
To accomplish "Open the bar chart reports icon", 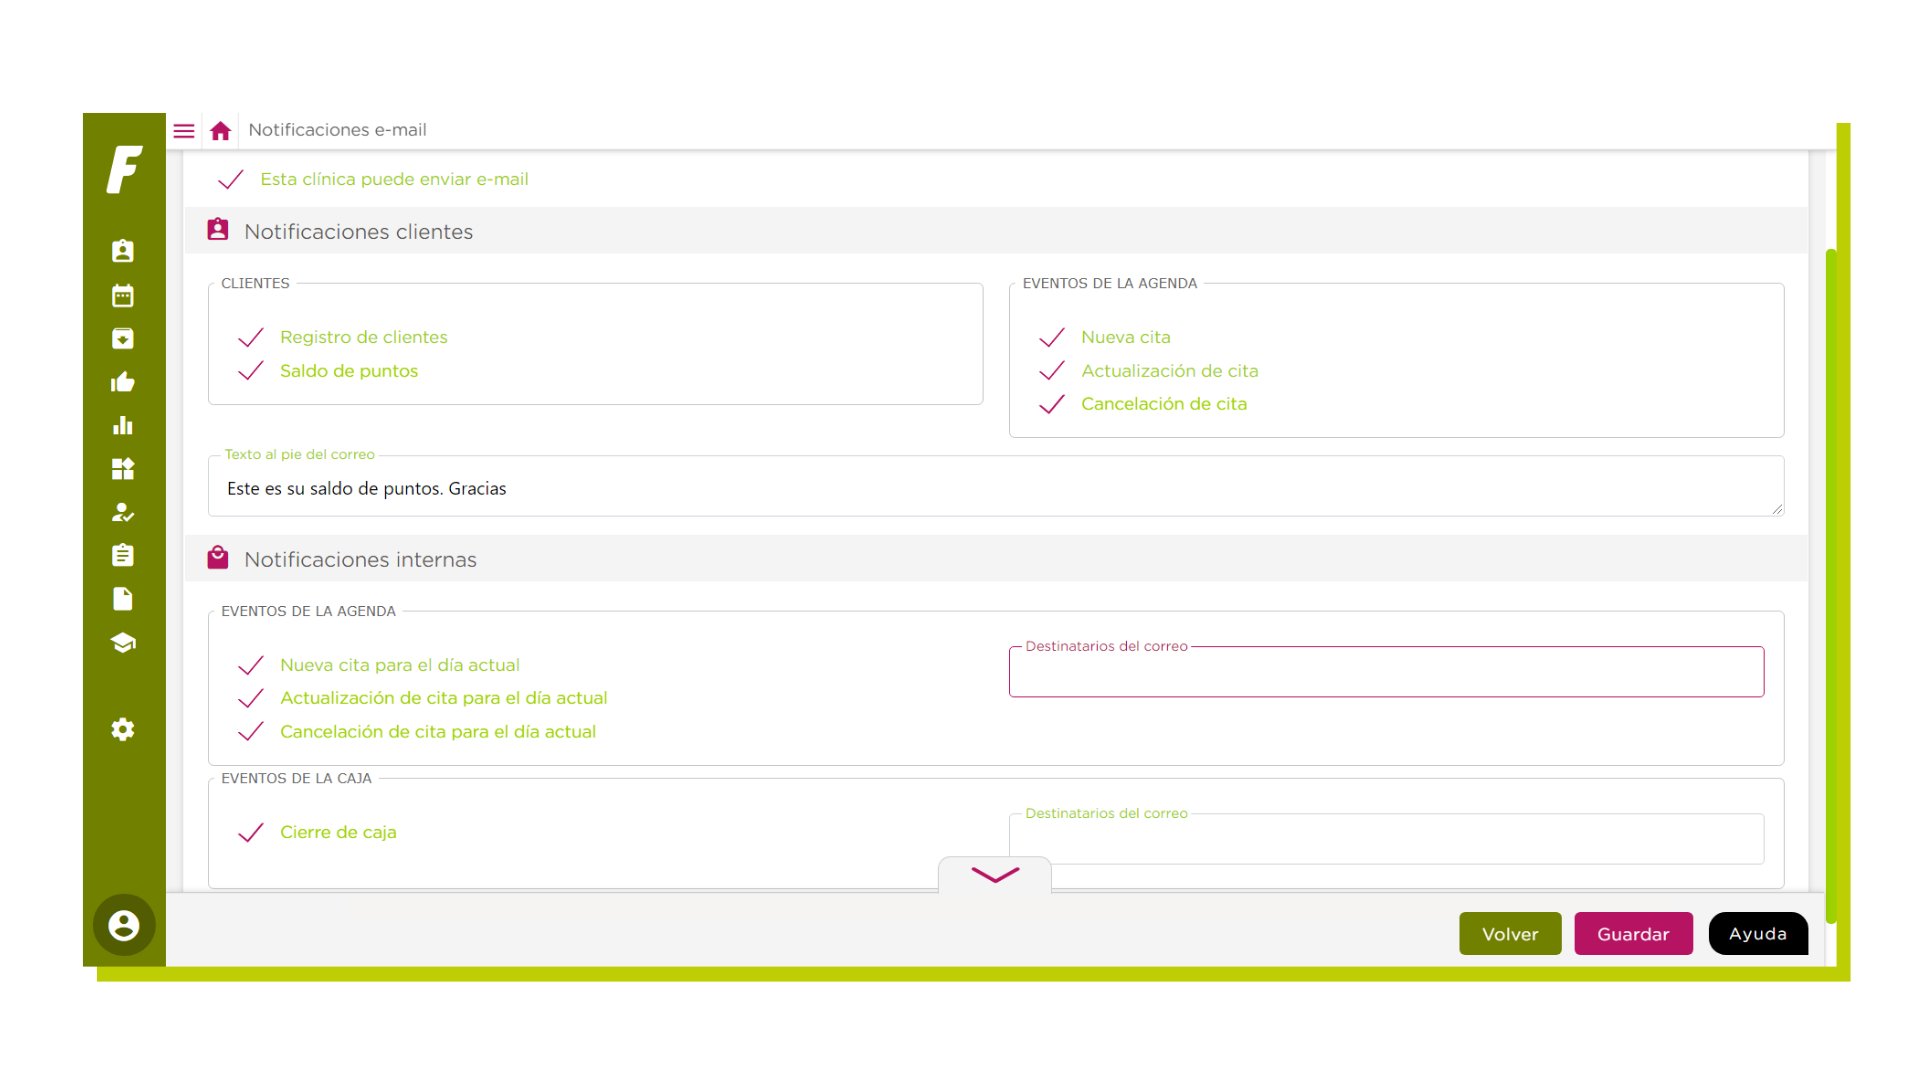I will [123, 426].
